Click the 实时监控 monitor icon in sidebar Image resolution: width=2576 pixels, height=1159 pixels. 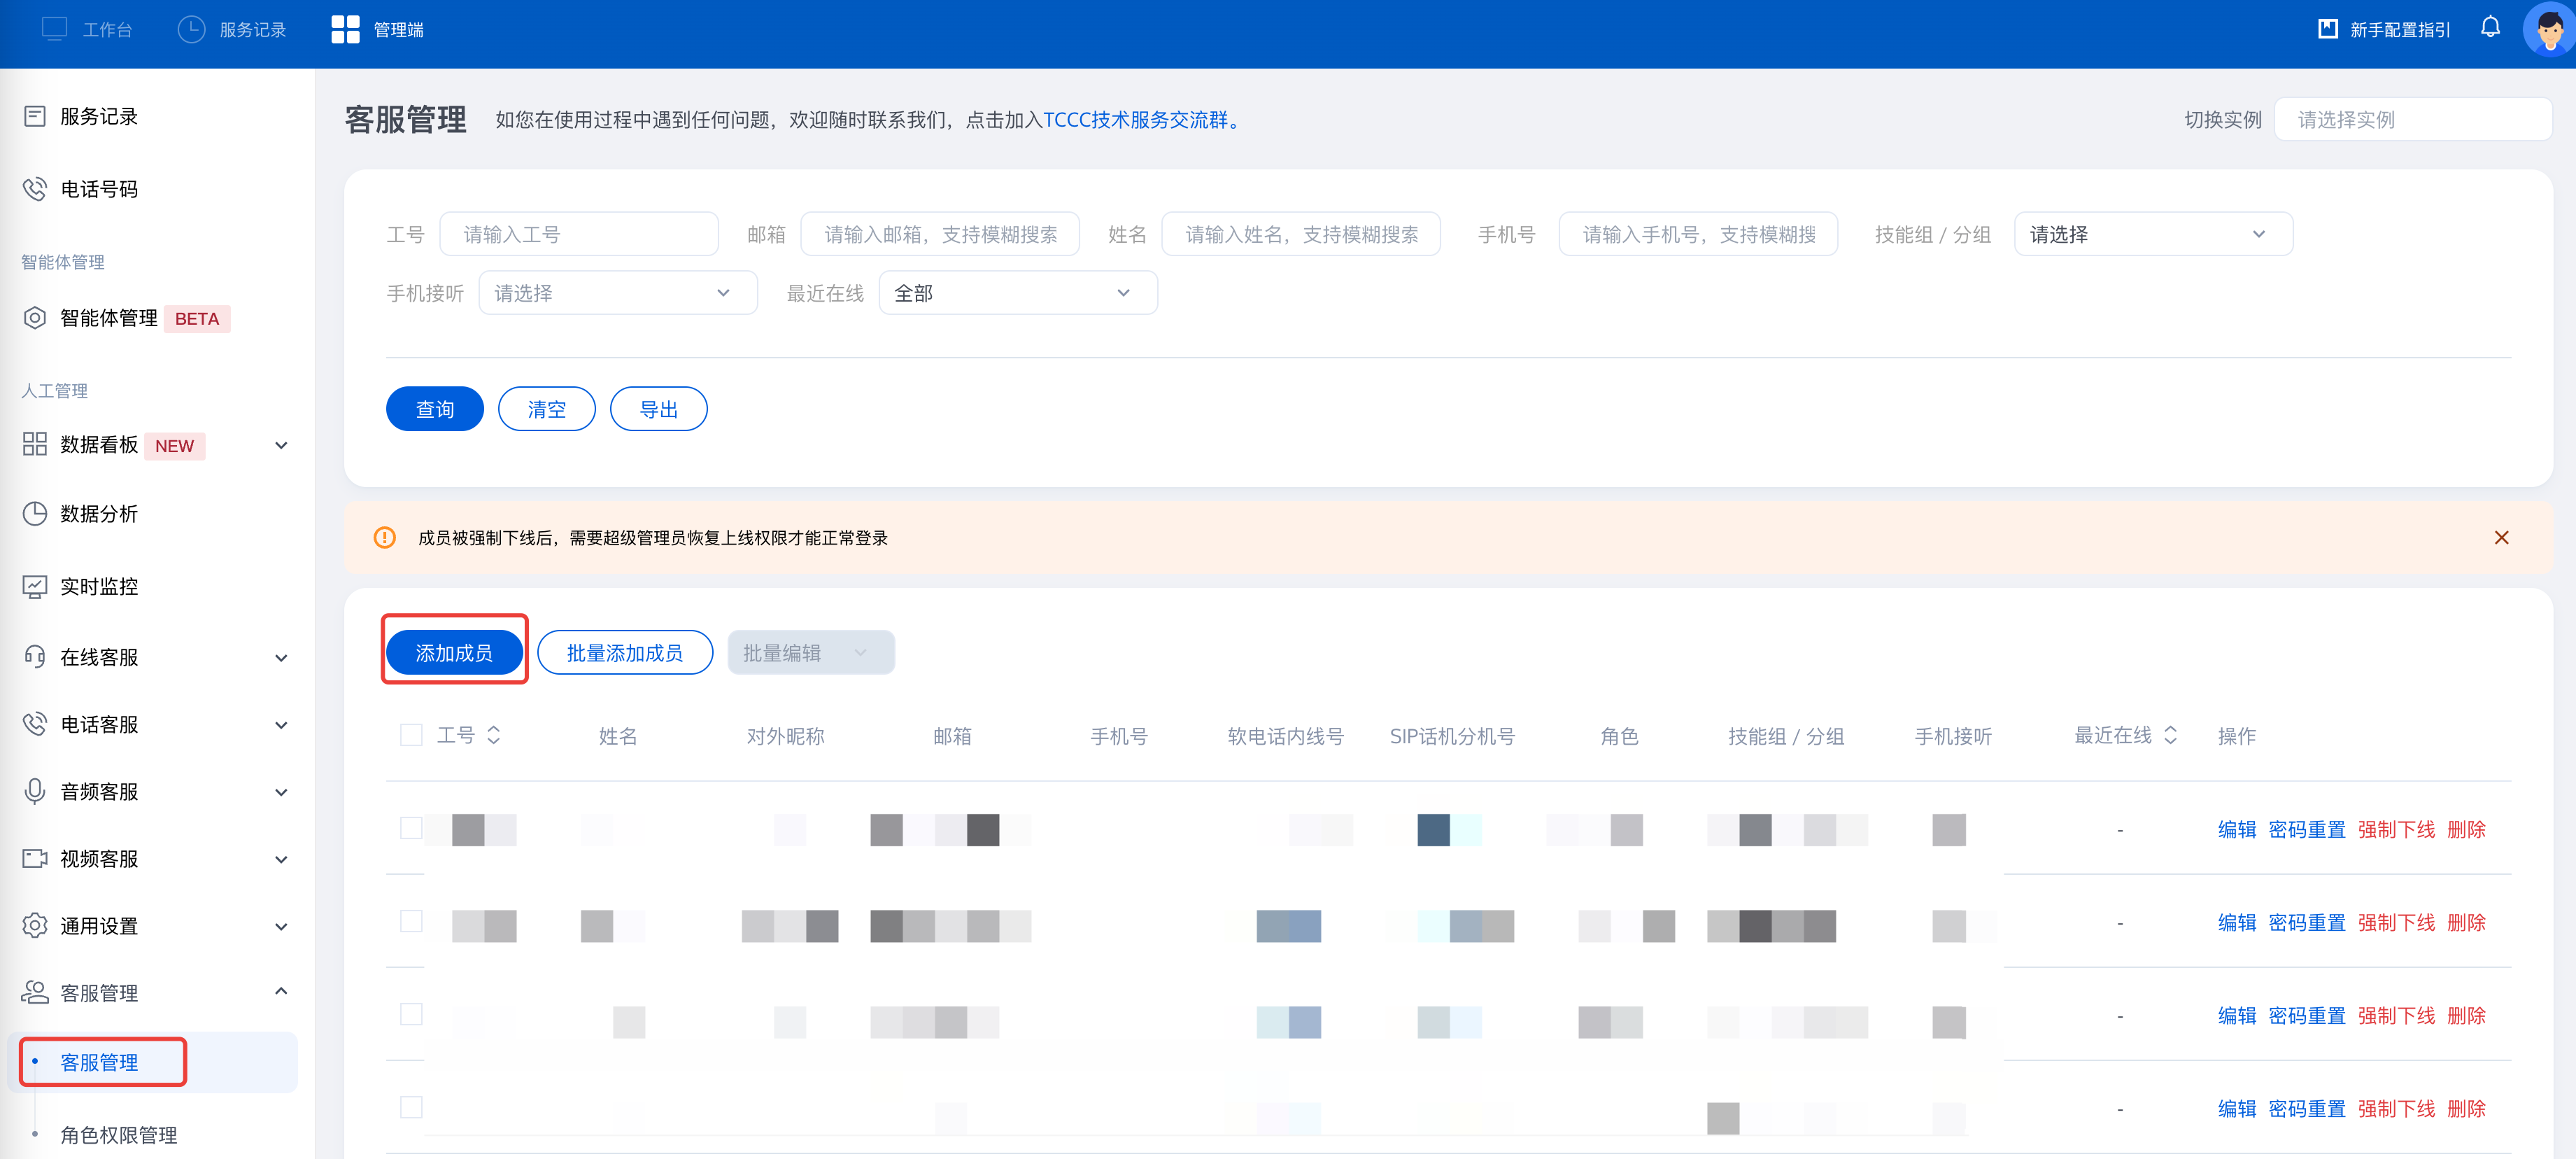pos(35,586)
